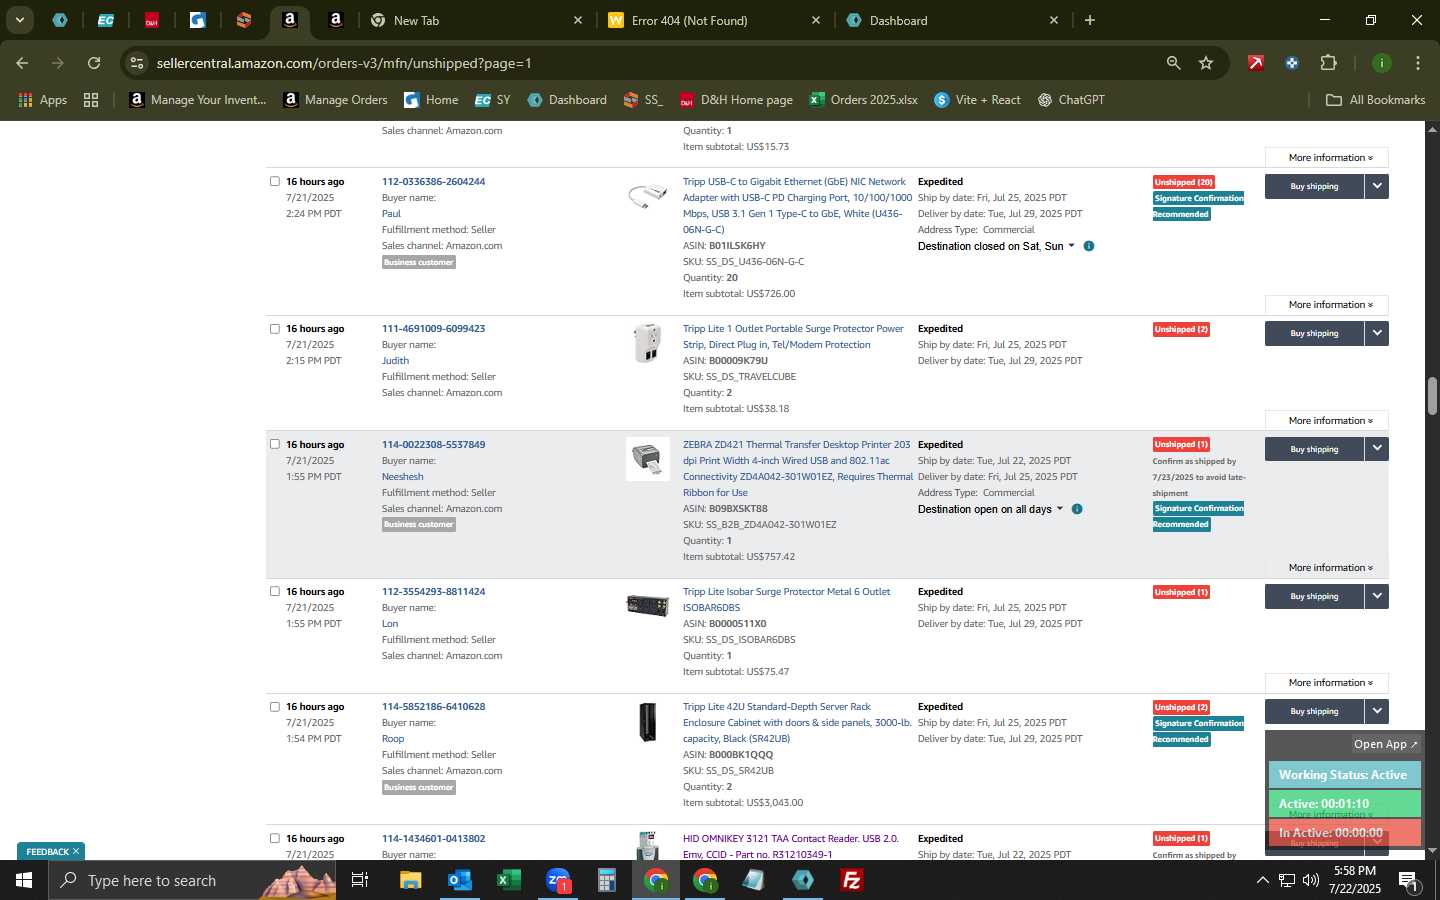Open Excel from the Windows taskbar
1440x900 pixels.
[x=509, y=880]
